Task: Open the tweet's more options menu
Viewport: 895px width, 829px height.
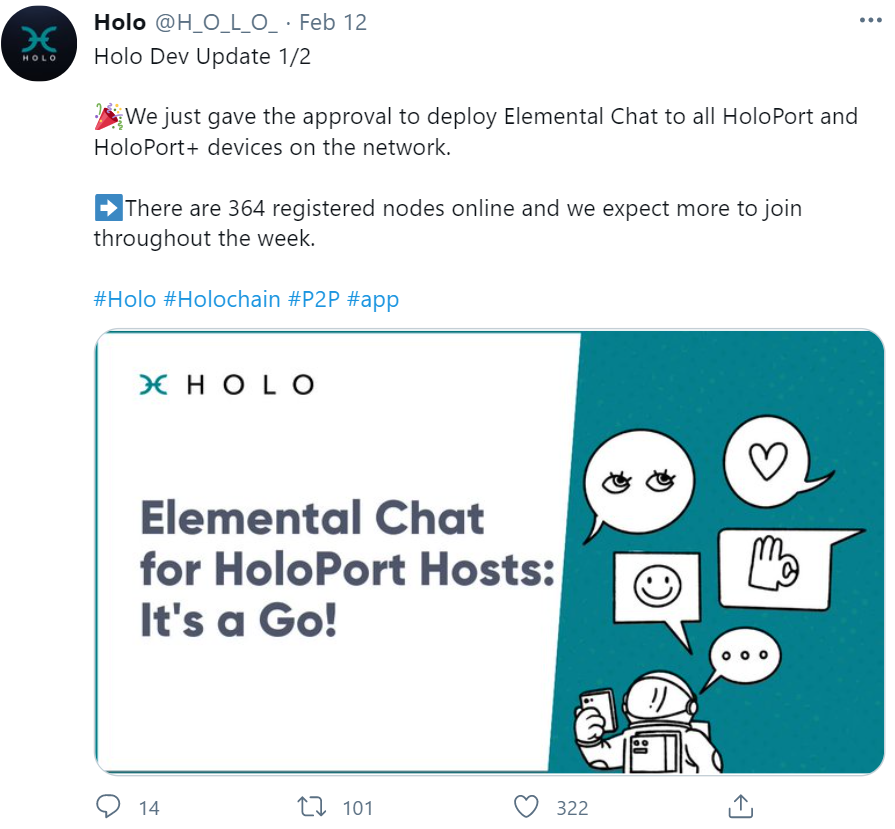Action: (x=870, y=21)
